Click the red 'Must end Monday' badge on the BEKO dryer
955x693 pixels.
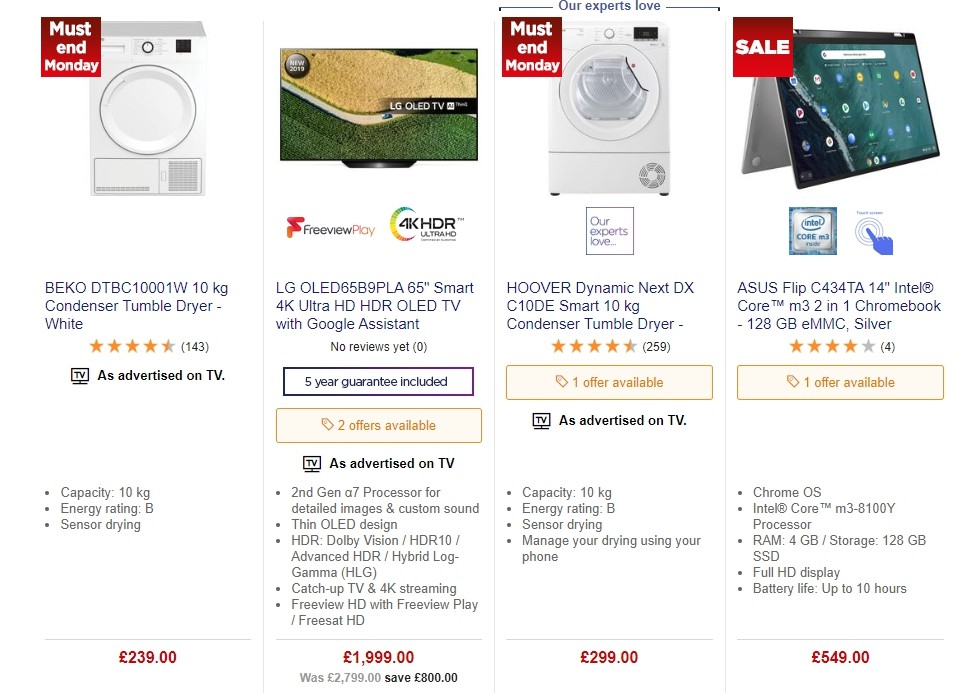[x=70, y=46]
